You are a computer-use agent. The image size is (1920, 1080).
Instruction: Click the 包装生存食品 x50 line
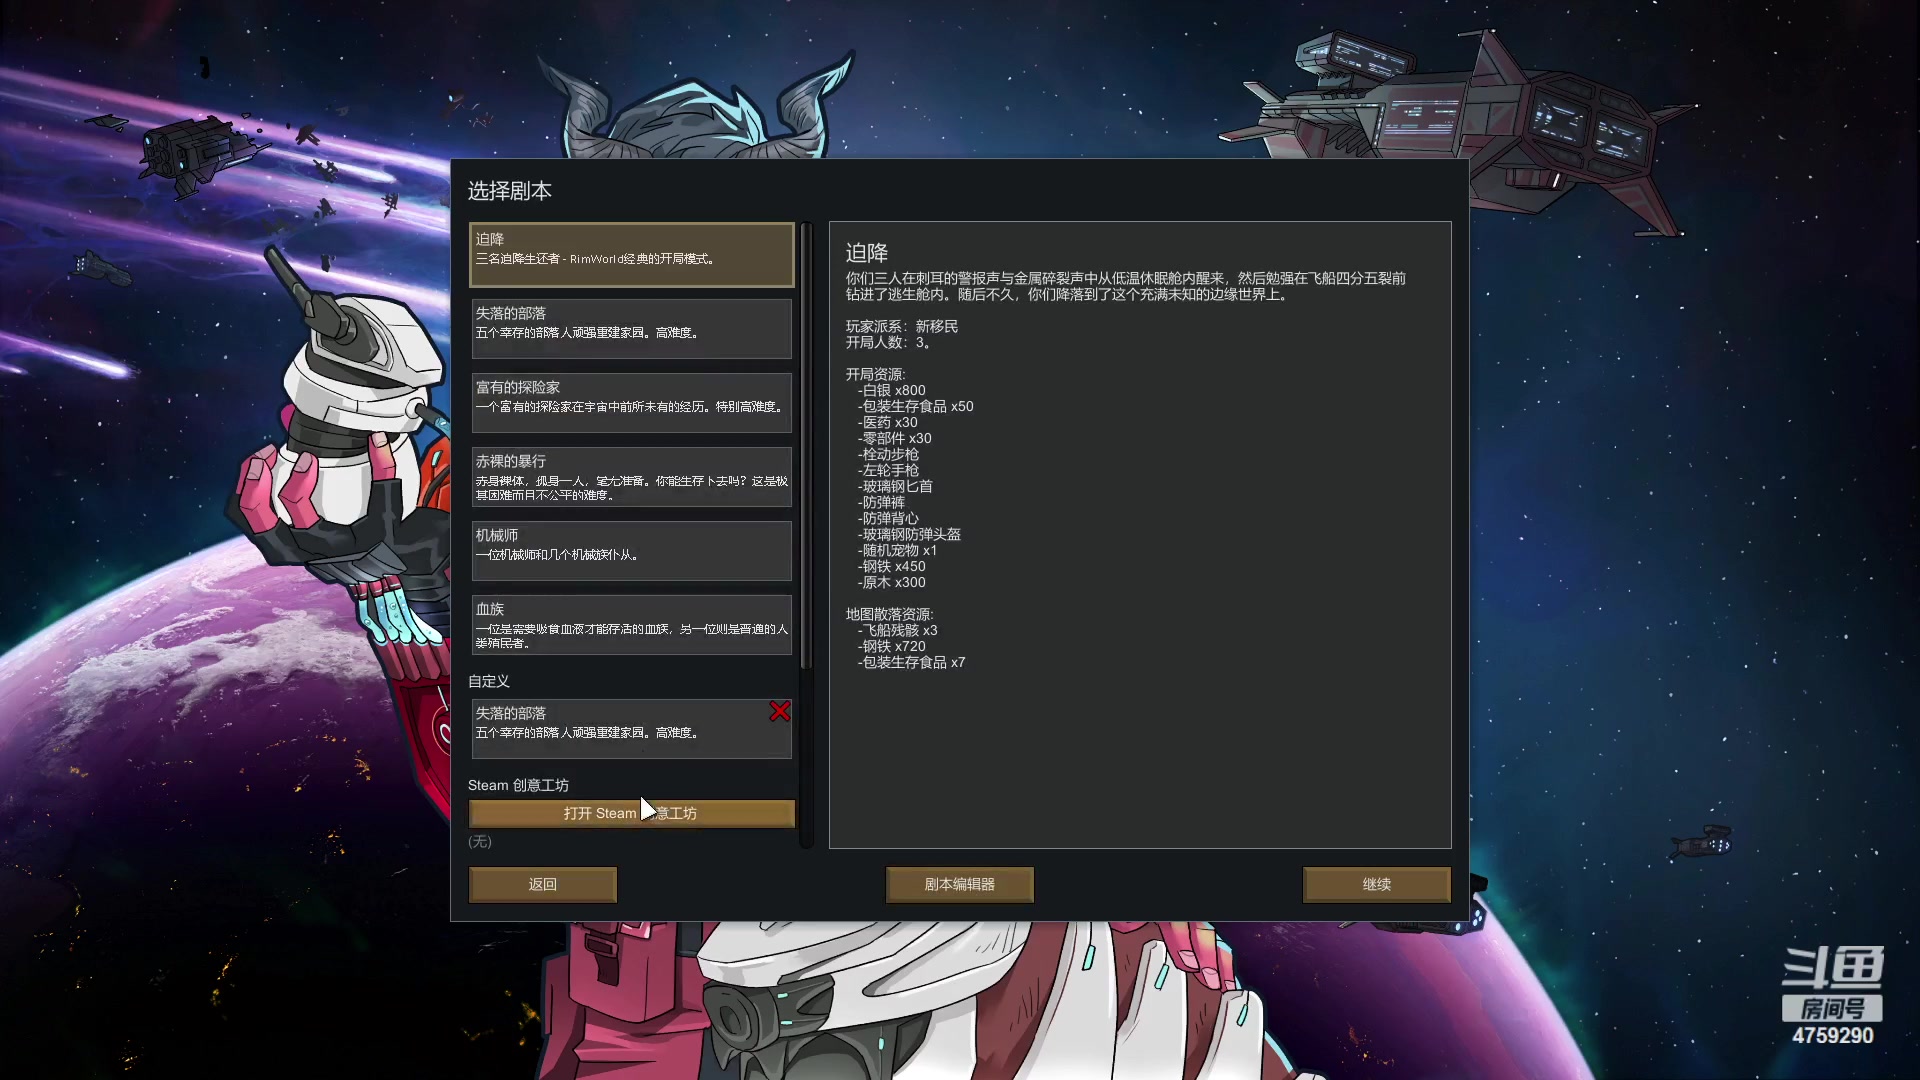(916, 406)
